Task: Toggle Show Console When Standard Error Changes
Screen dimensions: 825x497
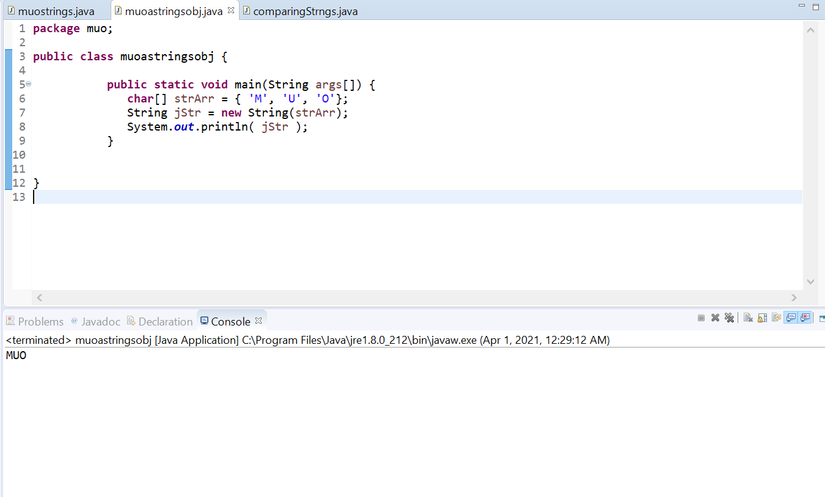Action: (805, 318)
